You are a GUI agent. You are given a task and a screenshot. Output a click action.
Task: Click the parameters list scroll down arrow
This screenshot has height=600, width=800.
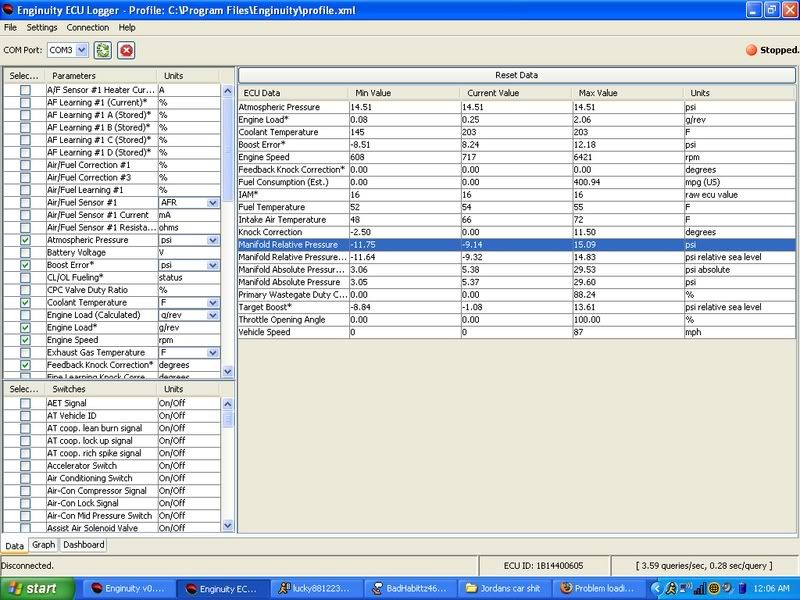point(228,371)
